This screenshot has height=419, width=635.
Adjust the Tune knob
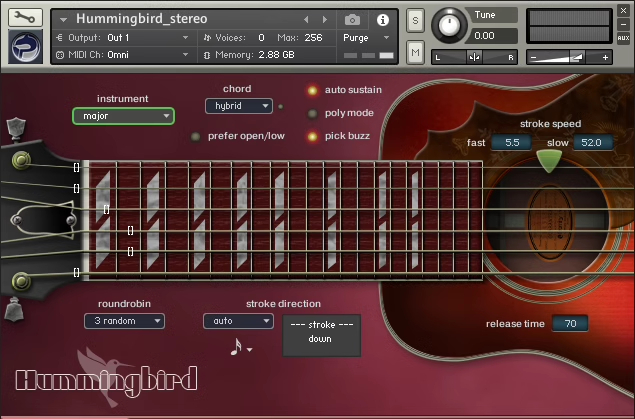[449, 25]
